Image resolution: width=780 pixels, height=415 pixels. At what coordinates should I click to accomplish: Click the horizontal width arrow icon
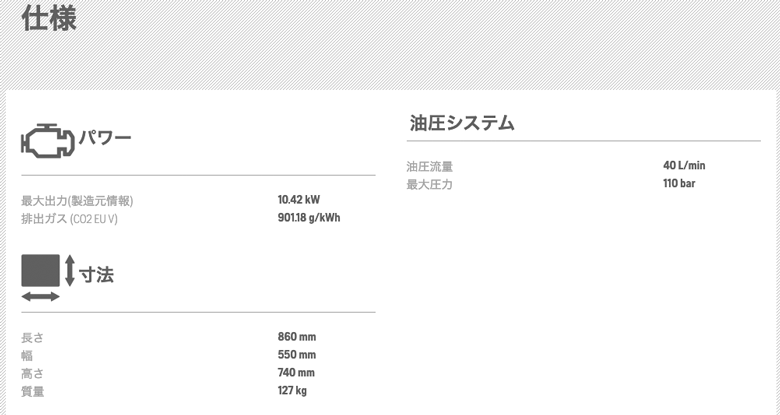(40, 296)
